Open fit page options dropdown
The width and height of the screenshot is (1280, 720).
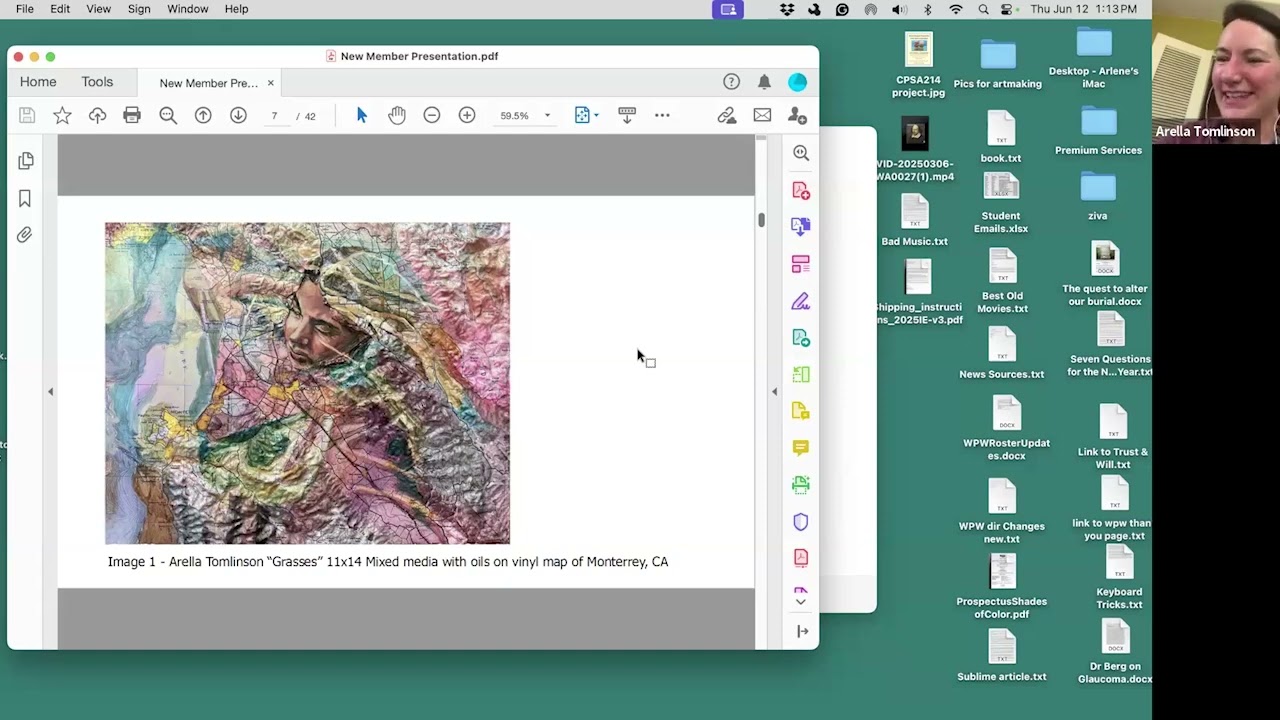587,116
